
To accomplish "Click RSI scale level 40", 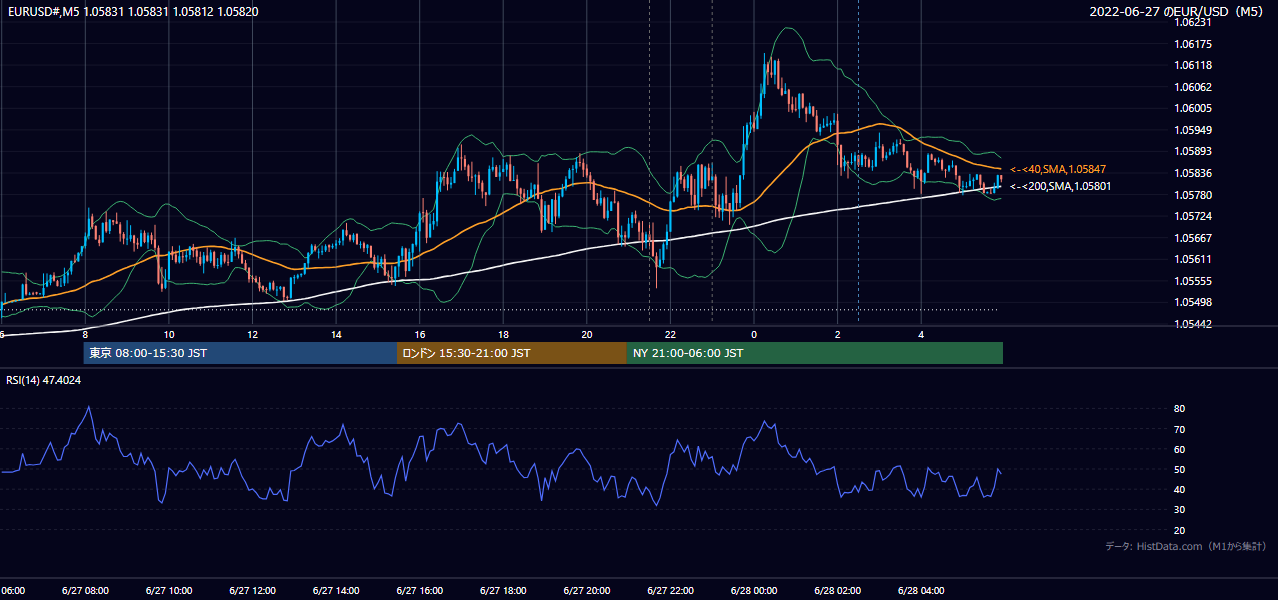I will click(1180, 490).
